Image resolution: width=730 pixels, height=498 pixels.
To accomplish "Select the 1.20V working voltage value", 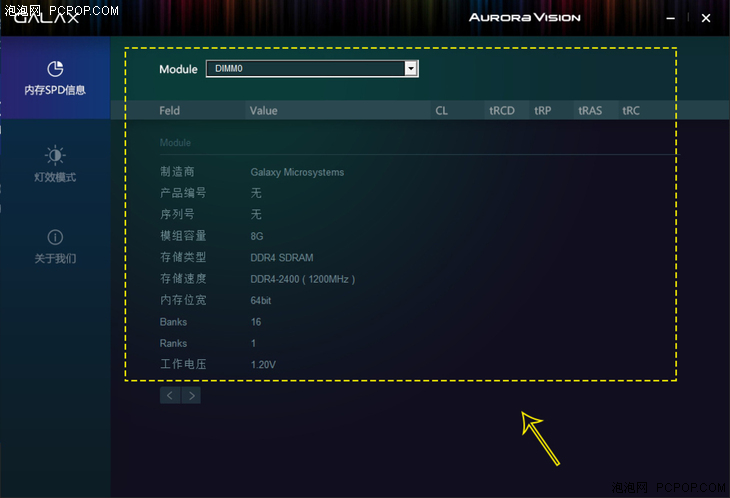I will 263,365.
